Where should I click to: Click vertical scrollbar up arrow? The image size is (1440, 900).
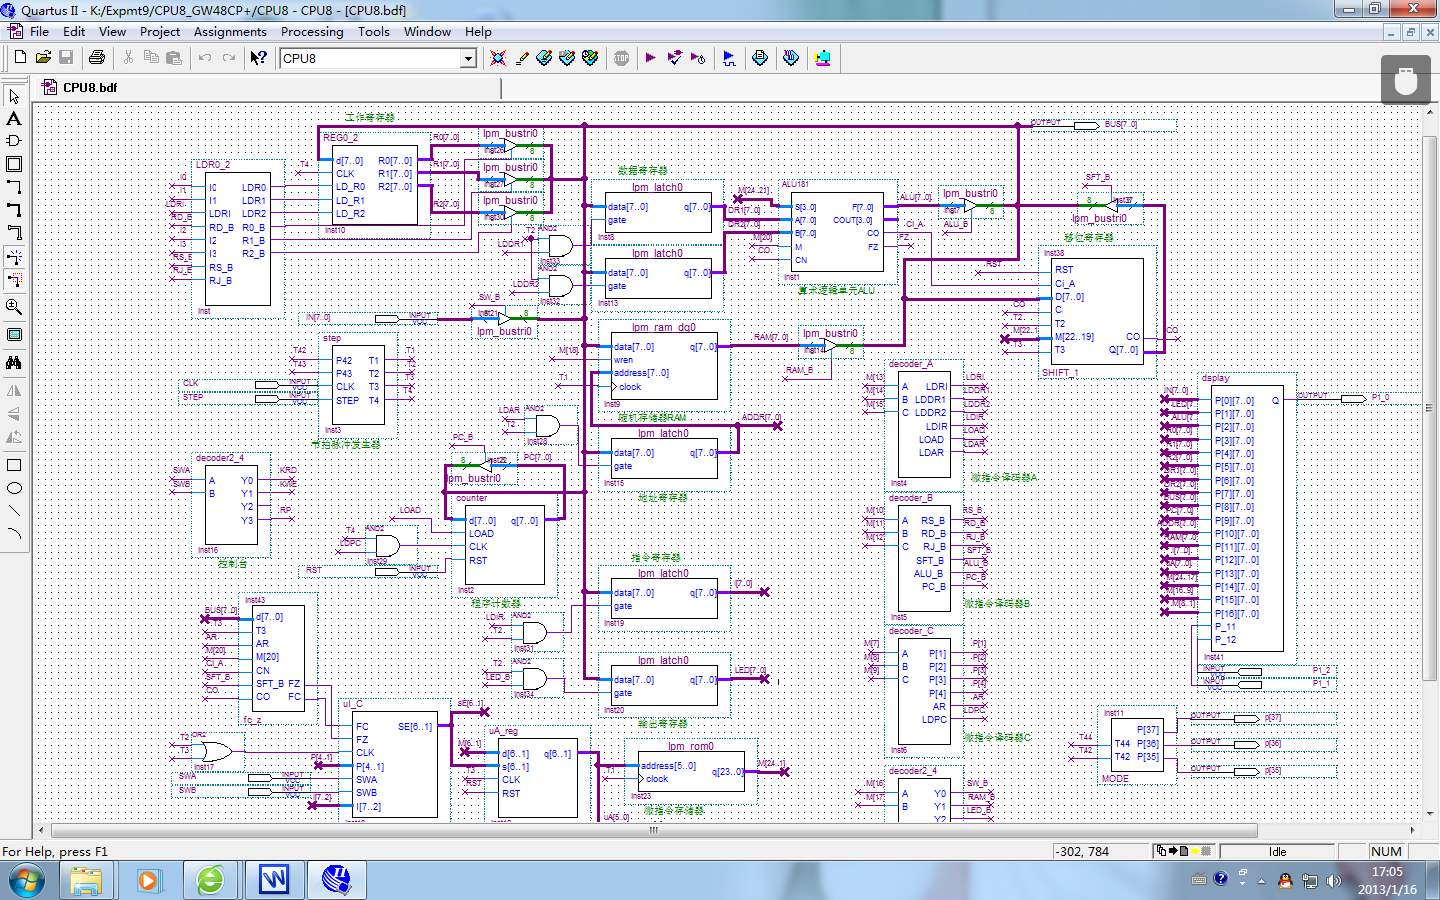pos(1428,112)
